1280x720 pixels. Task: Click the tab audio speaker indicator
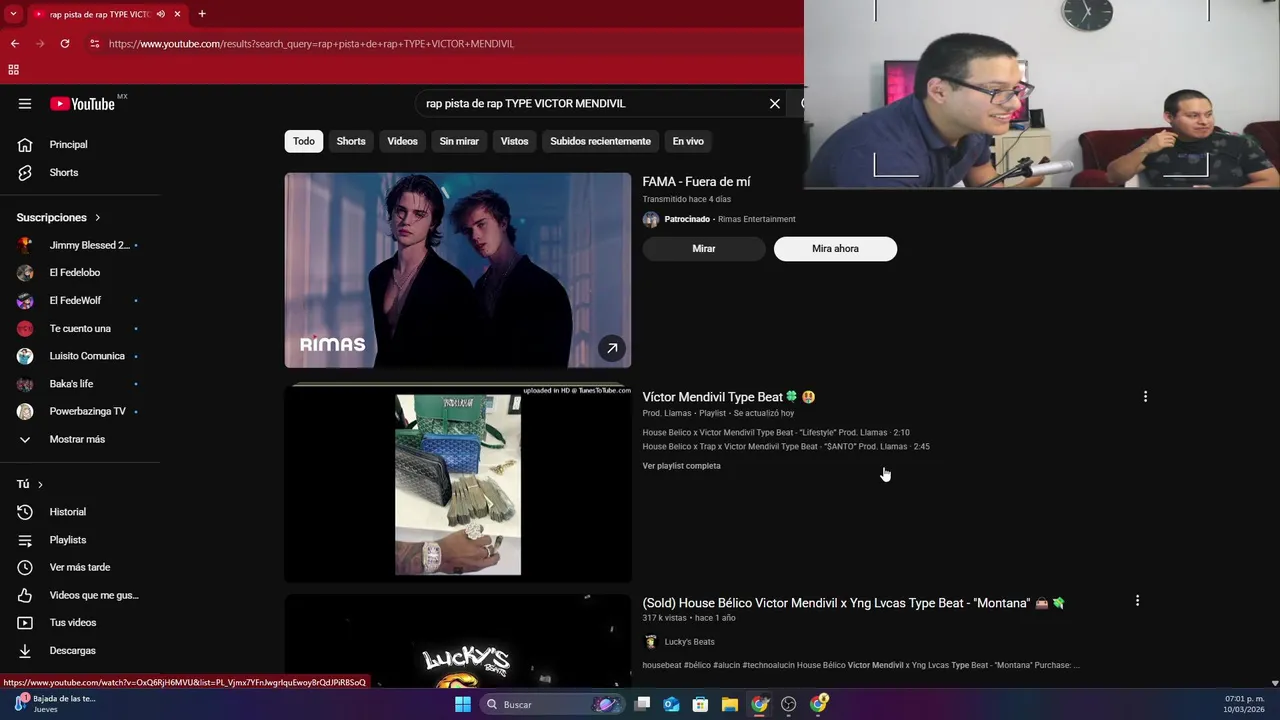(x=161, y=14)
